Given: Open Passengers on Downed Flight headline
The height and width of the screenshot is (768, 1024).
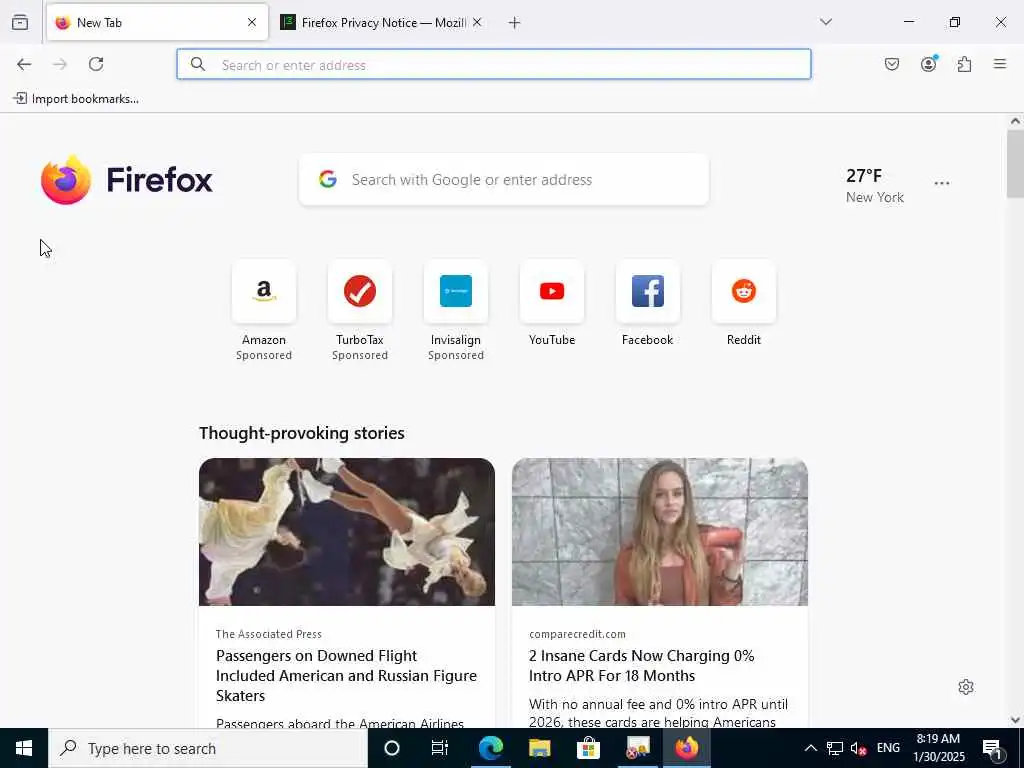Looking at the screenshot, I should click(x=346, y=675).
